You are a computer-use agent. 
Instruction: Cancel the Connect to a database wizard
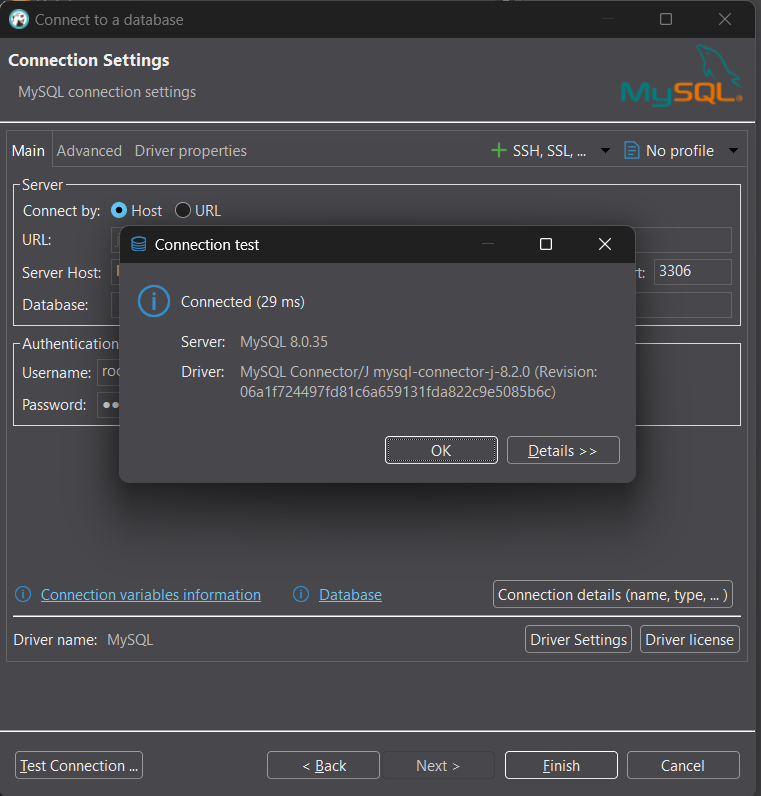683,765
